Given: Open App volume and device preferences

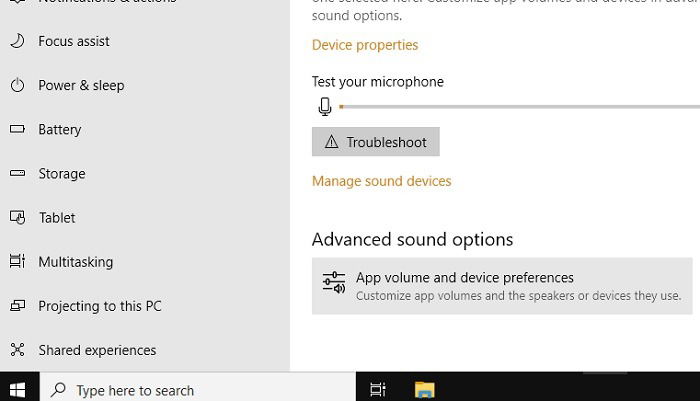Looking at the screenshot, I should 502,286.
